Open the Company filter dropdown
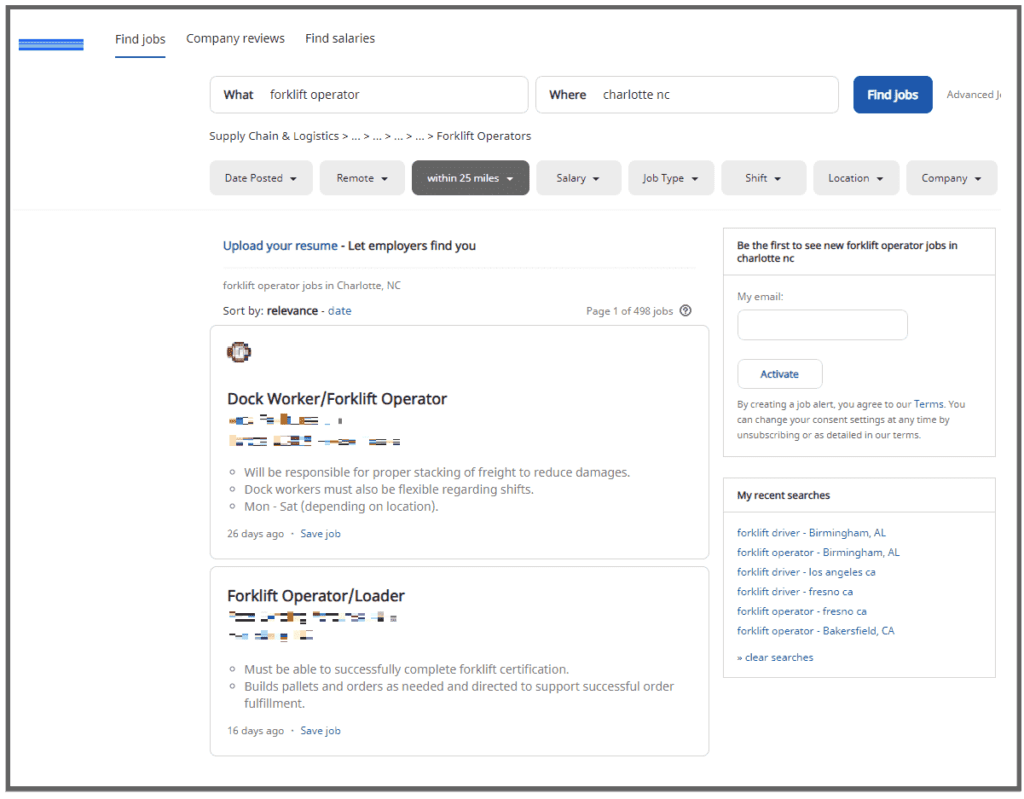The image size is (1024, 799). pos(951,178)
